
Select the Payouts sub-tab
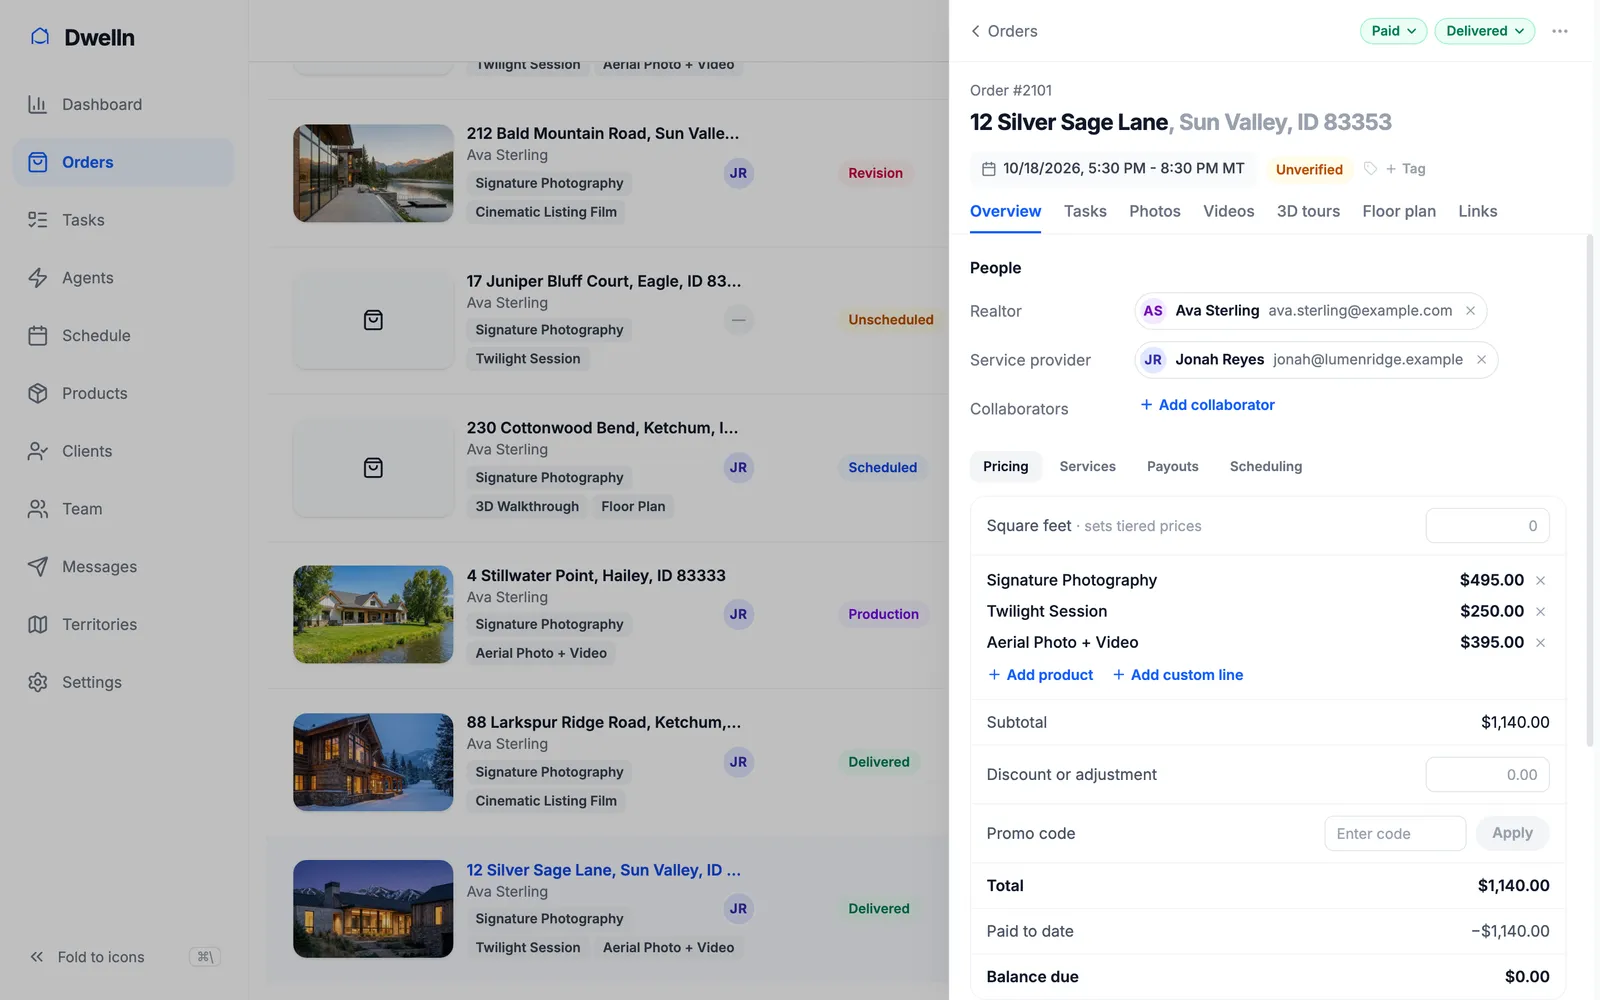[1173, 467]
